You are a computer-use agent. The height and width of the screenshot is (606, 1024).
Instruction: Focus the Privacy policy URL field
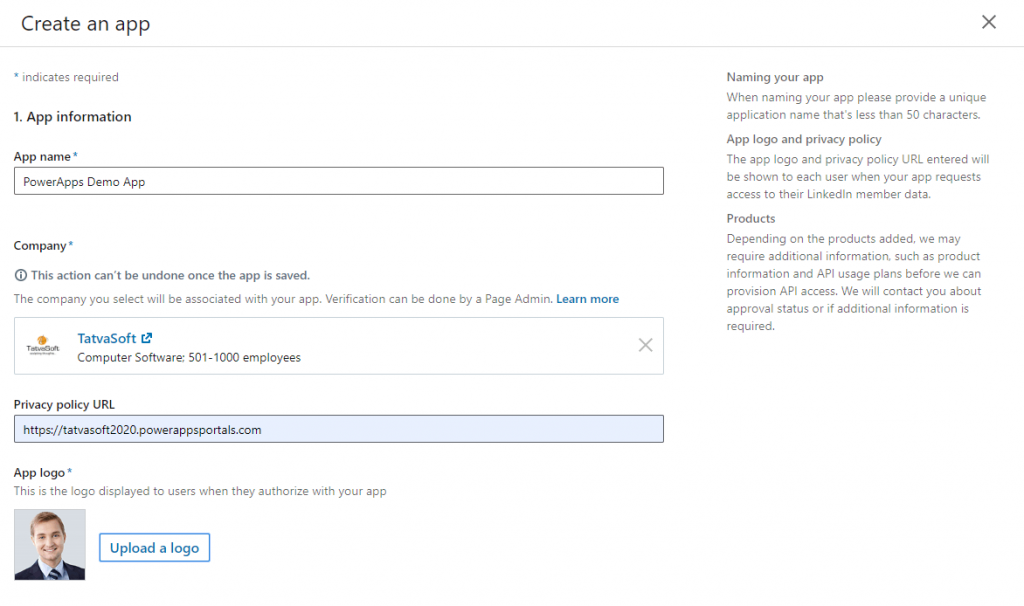tap(339, 429)
